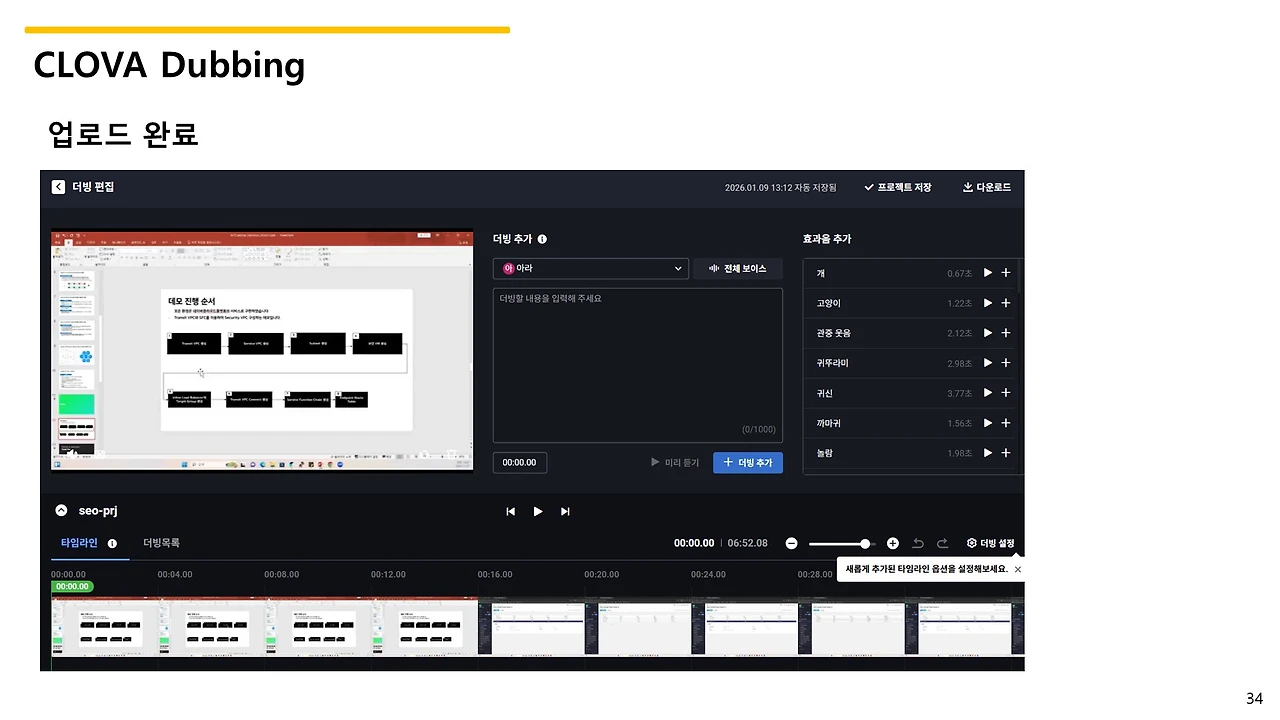Add the 개 sound effect with its plus icon

[x=1006, y=273]
